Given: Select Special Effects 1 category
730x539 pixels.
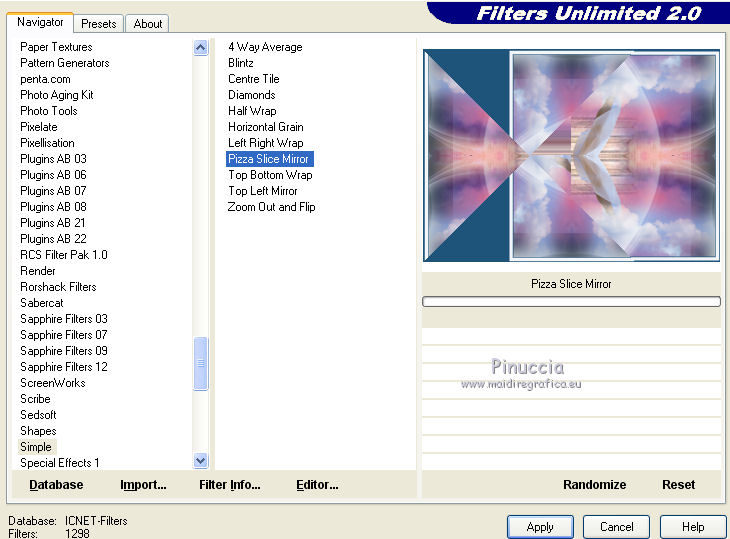Looking at the screenshot, I should click(x=60, y=463).
